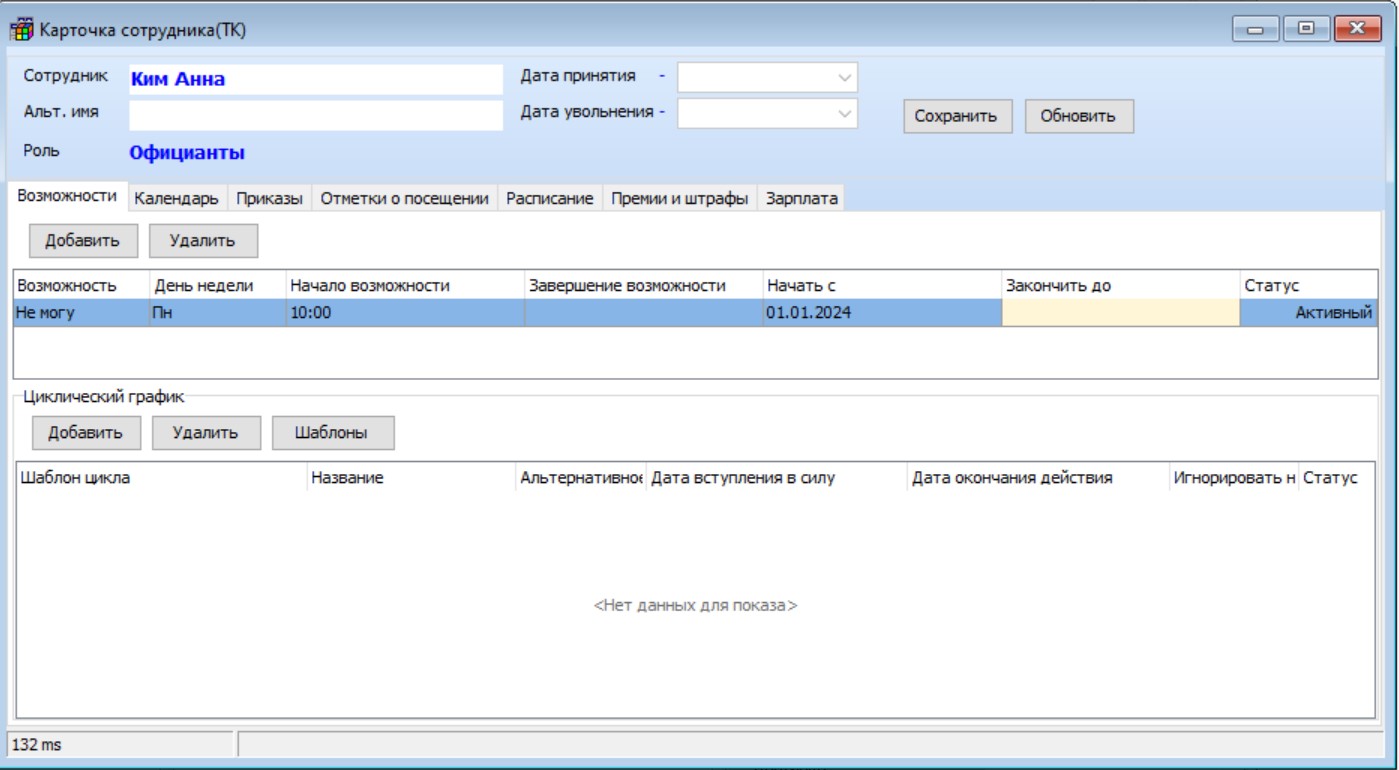This screenshot has height=770, width=1399.
Task: Click the Завершение возможности column header
Action: coord(643,286)
